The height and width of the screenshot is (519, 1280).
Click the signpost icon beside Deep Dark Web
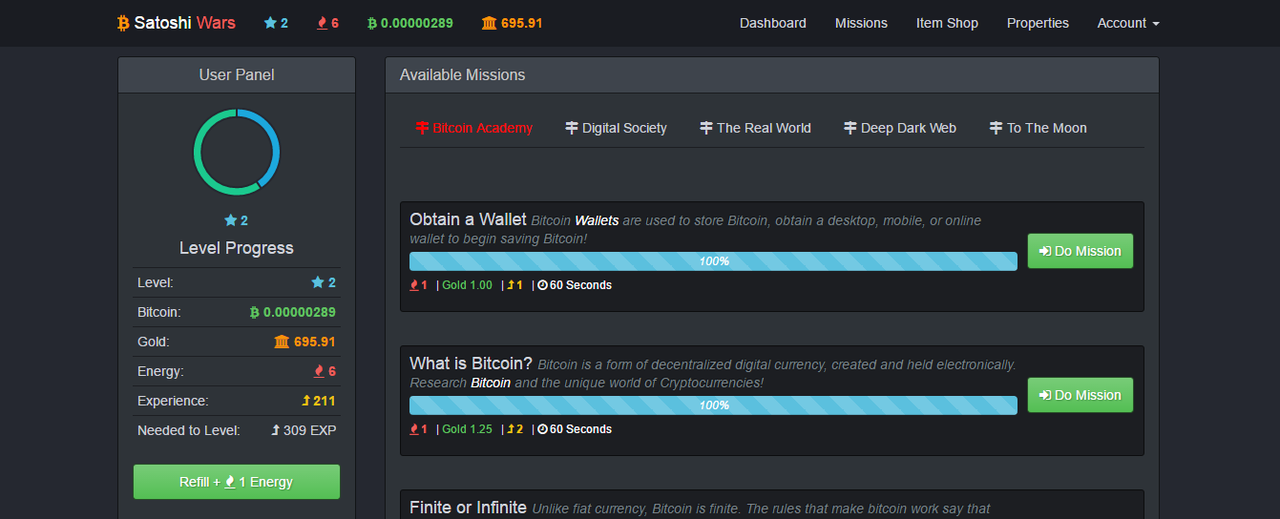(850, 128)
